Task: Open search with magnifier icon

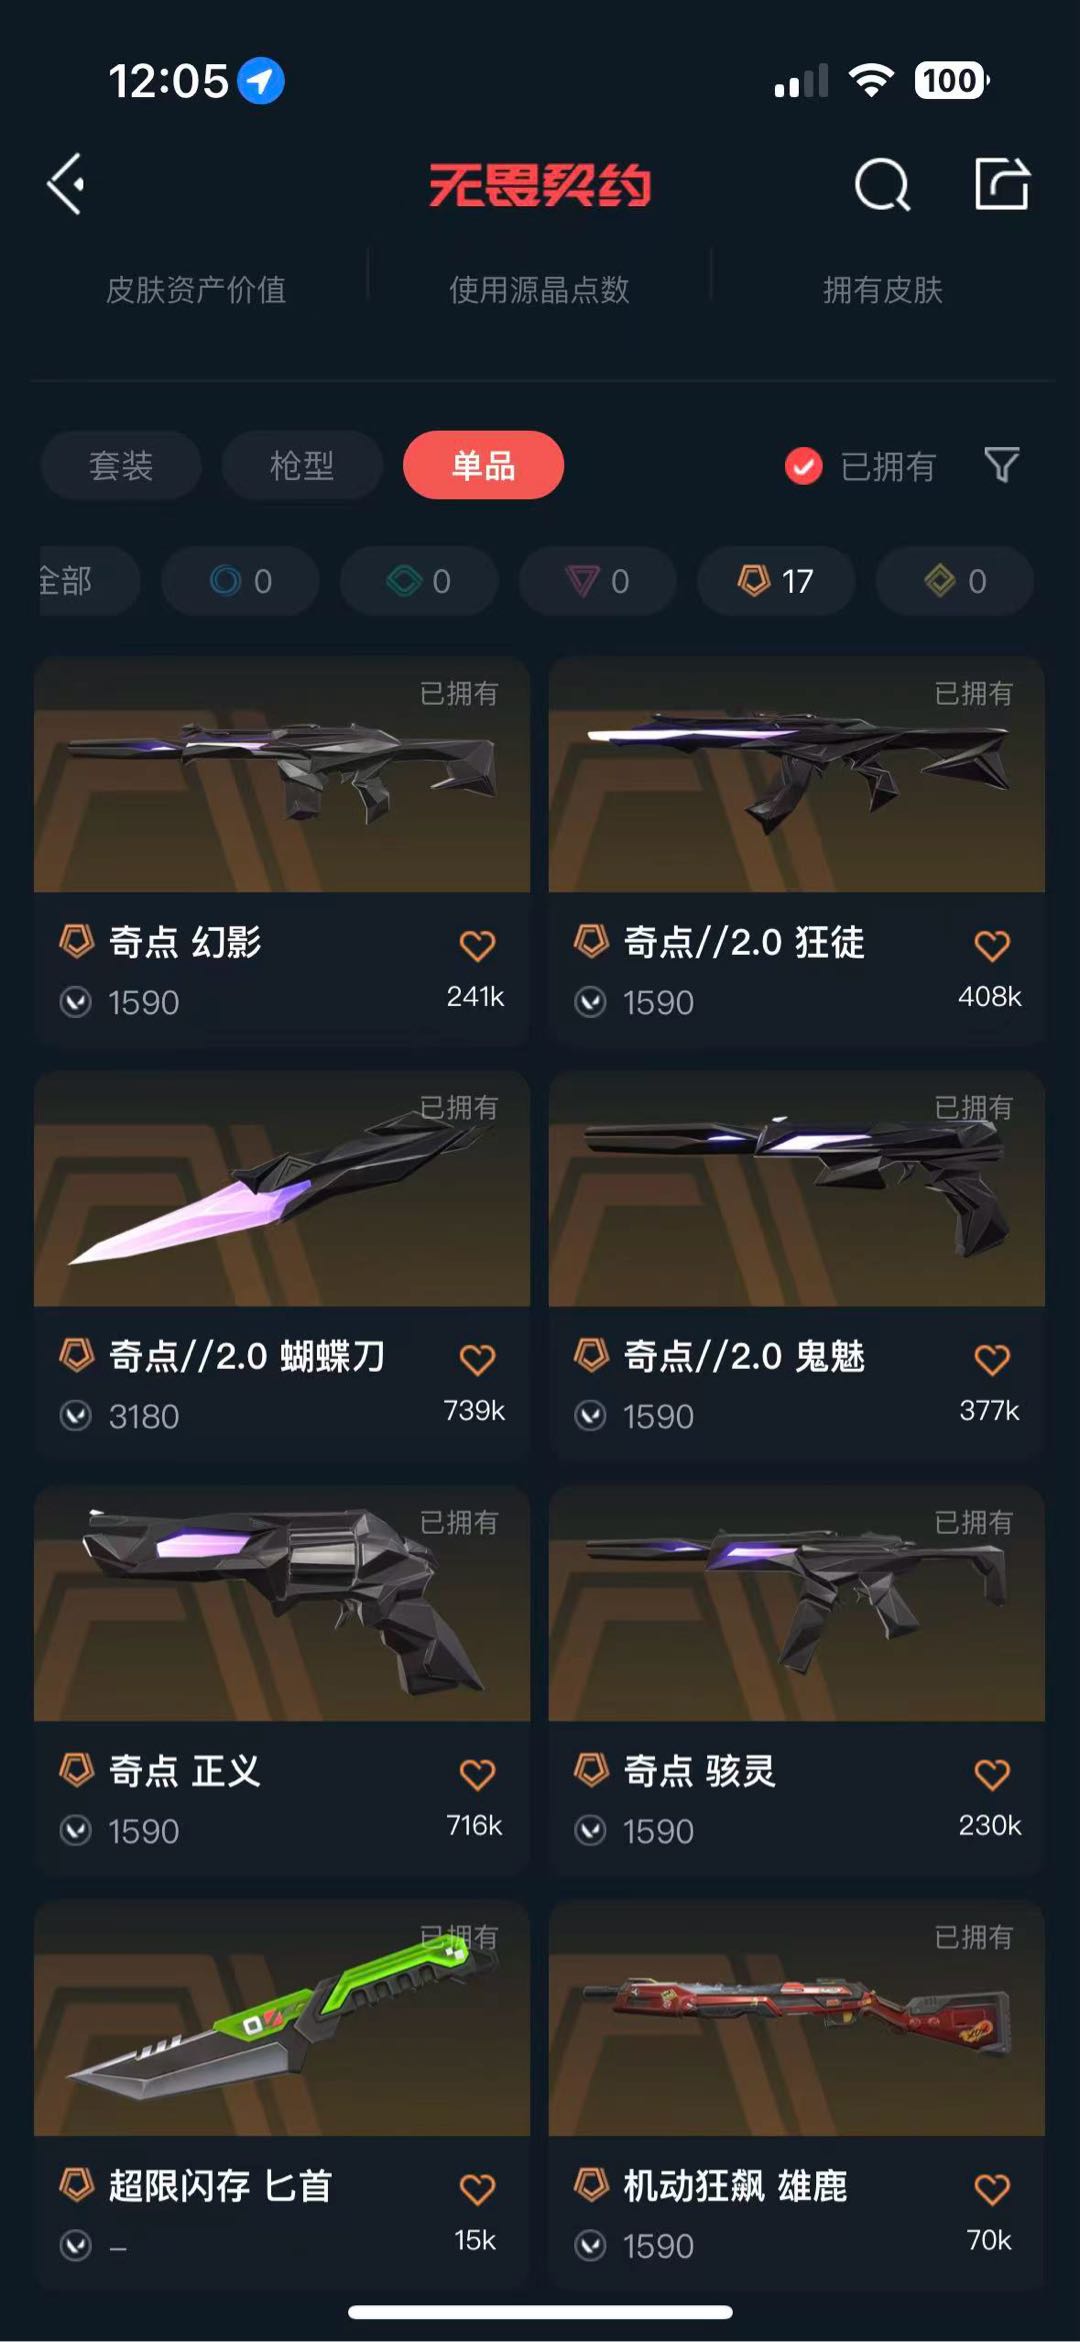Action: click(882, 184)
